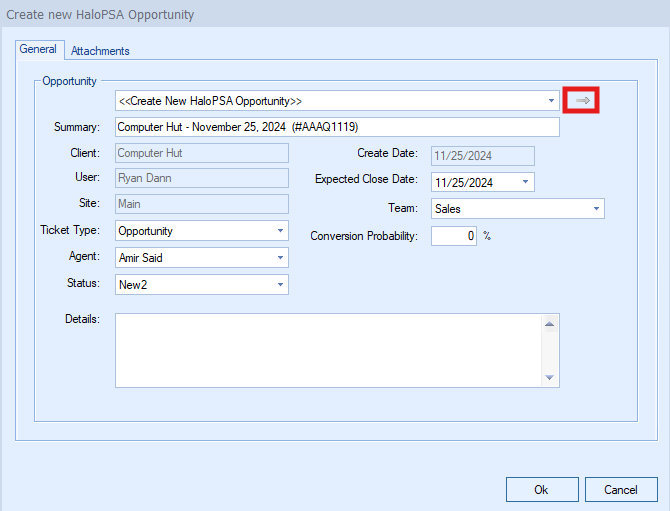The height and width of the screenshot is (511, 670).
Task: Expand the Create New HaloPSA Opportunity dropdown
Action: coord(551,101)
